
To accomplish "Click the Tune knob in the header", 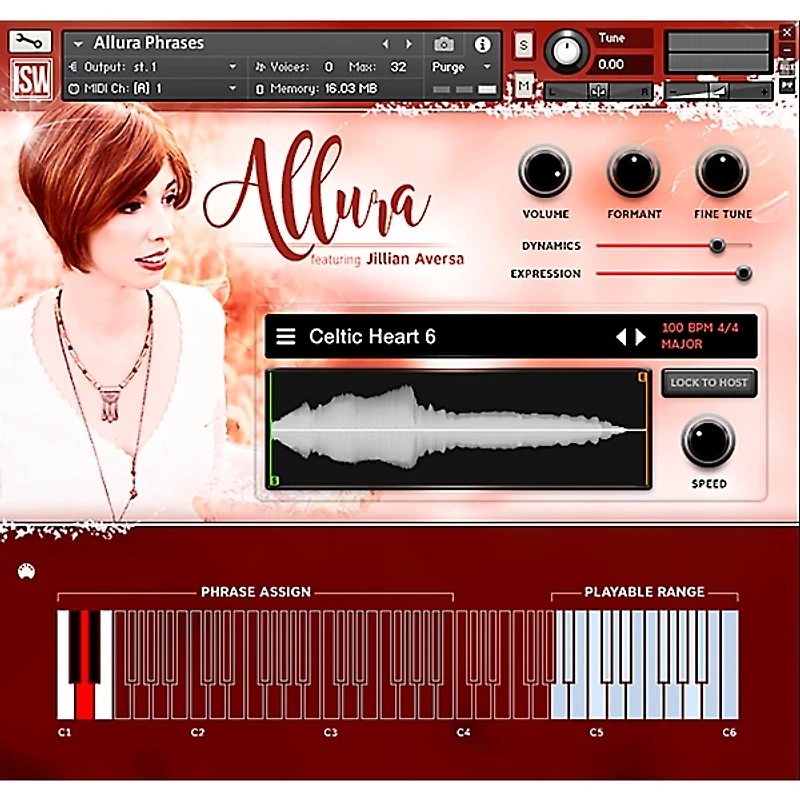I will point(566,52).
